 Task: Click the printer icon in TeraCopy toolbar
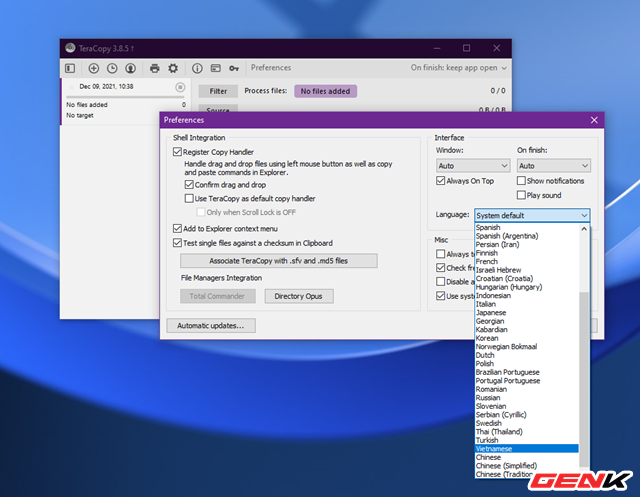[x=154, y=68]
